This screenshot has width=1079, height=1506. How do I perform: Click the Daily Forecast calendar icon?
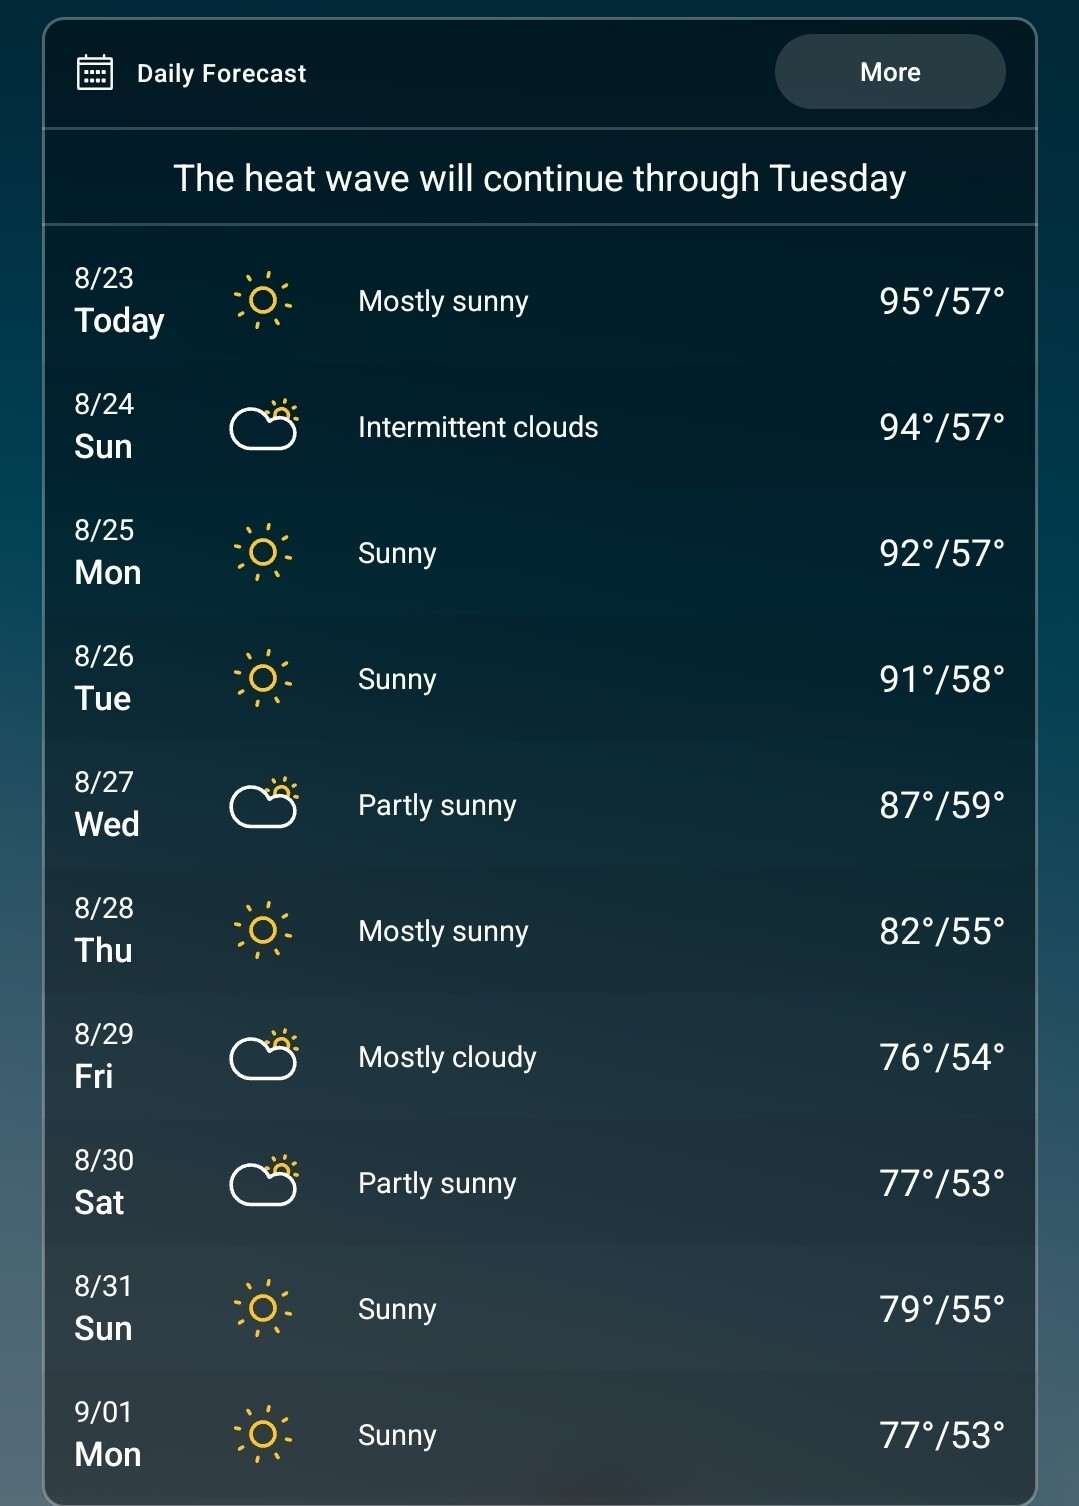[x=95, y=73]
